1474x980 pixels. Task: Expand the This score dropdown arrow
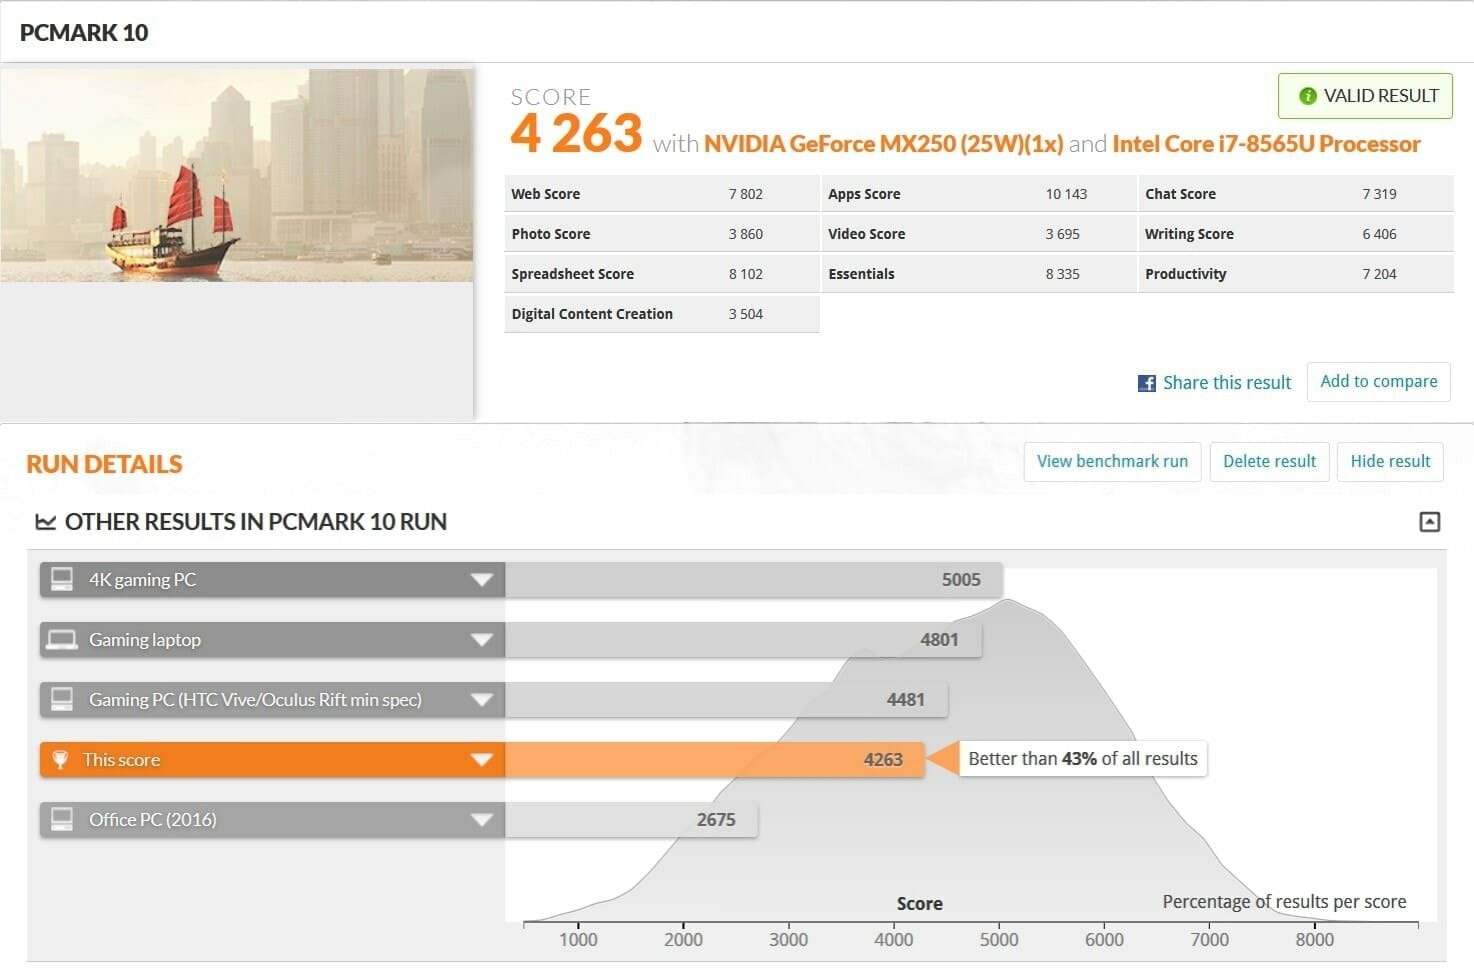482,760
